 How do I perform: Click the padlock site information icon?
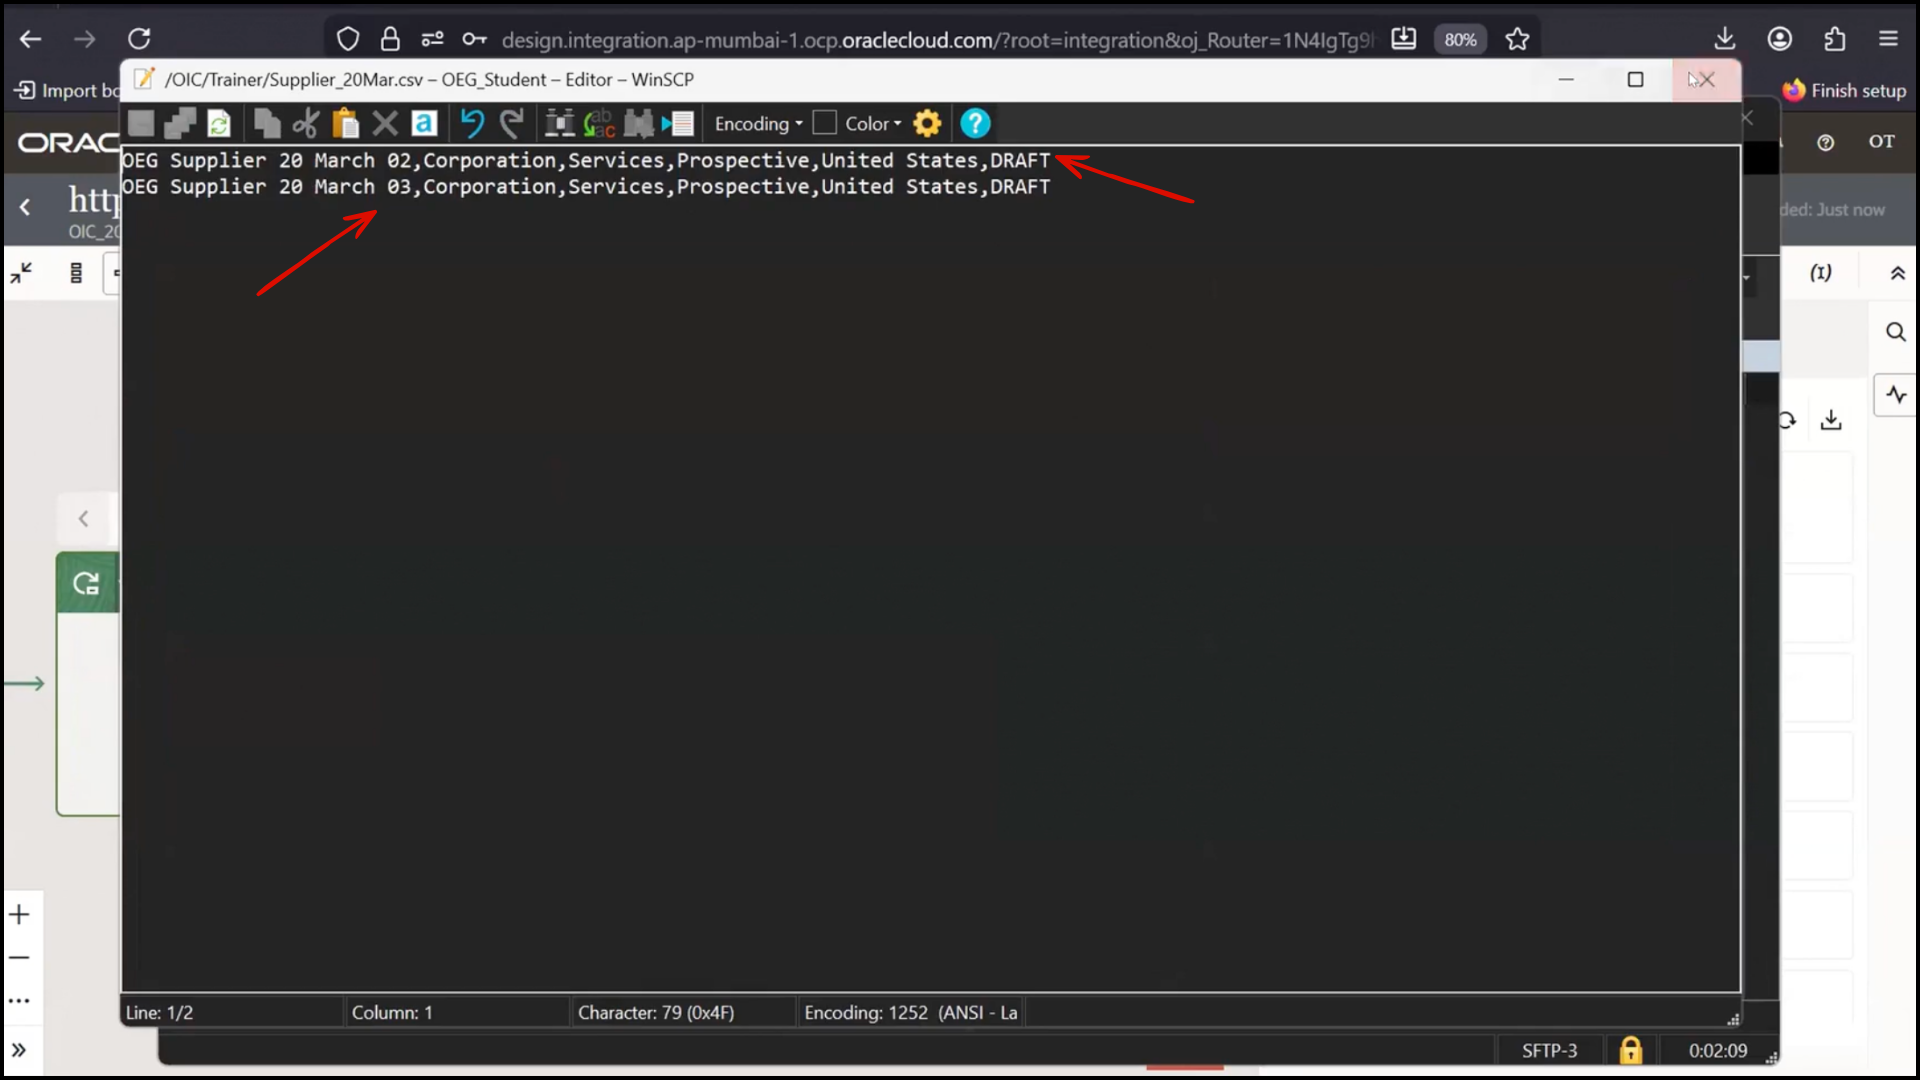click(x=390, y=39)
